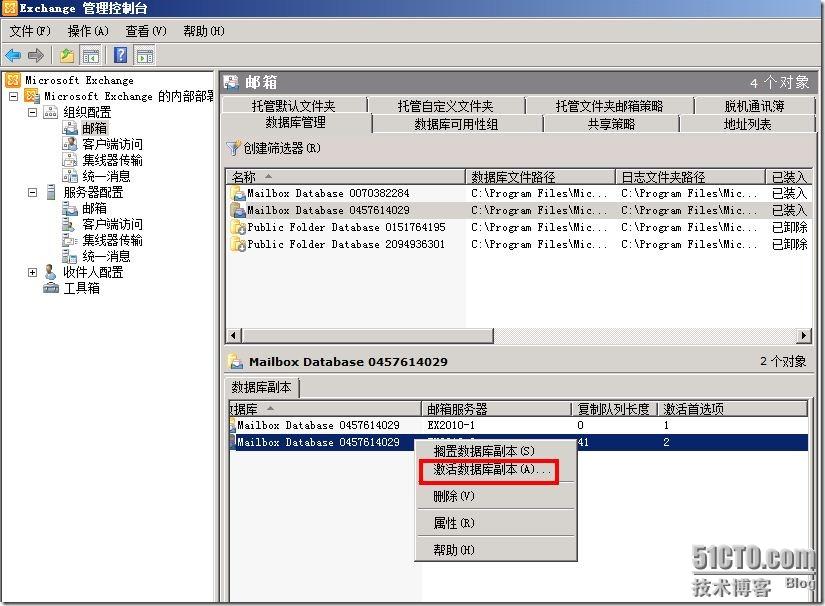This screenshot has height=606, width=825.
Task: Sort by 激活首选项 column header
Action: tap(732, 409)
